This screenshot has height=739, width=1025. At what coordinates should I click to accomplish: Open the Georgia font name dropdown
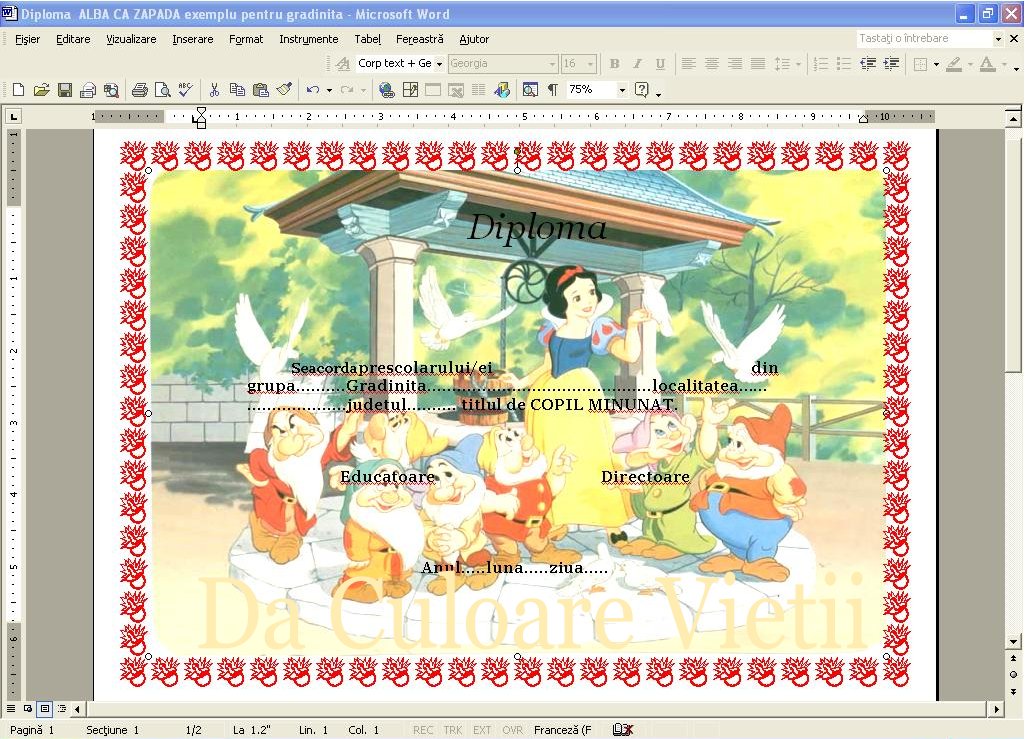point(552,63)
